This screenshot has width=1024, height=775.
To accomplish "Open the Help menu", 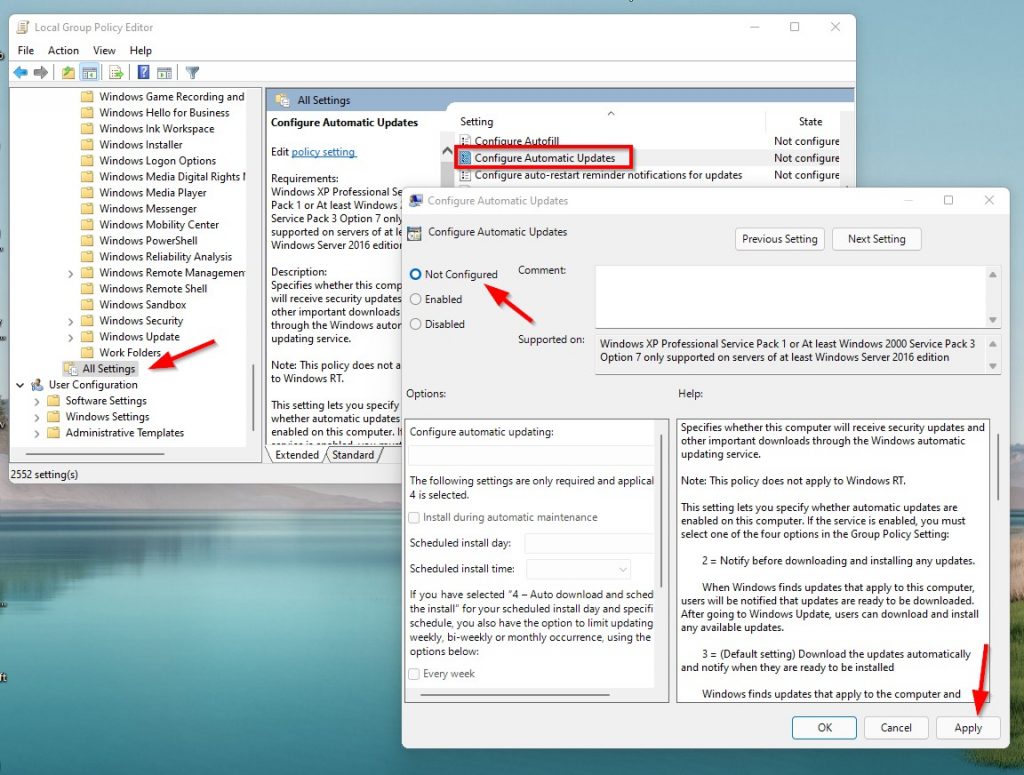I will pos(140,50).
